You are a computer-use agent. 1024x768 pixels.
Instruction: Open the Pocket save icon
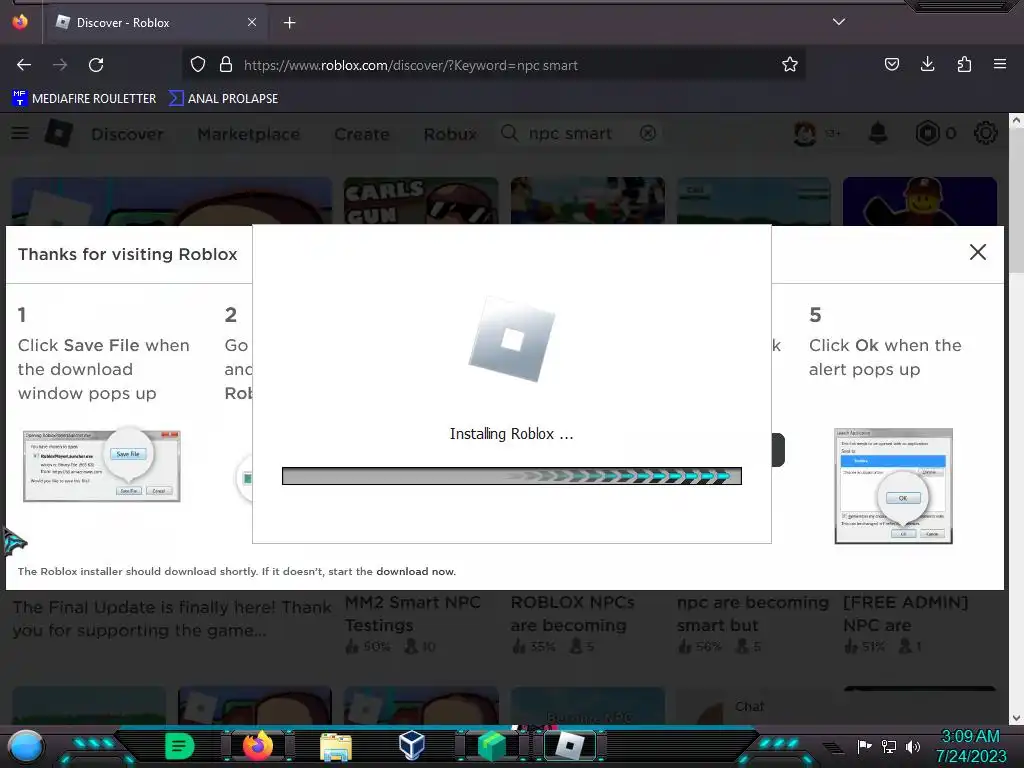[x=891, y=64]
